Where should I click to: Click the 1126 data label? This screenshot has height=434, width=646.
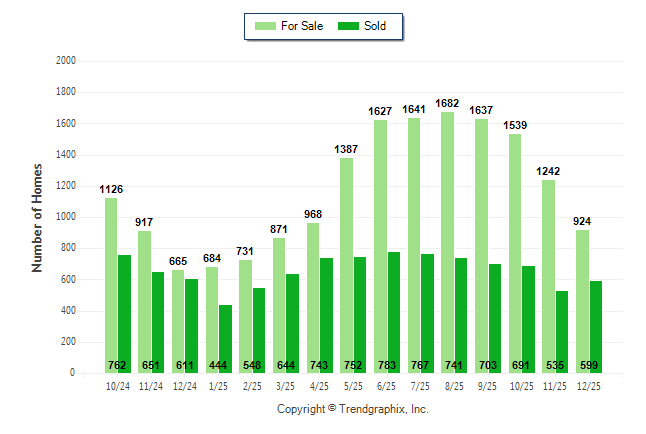[111, 190]
